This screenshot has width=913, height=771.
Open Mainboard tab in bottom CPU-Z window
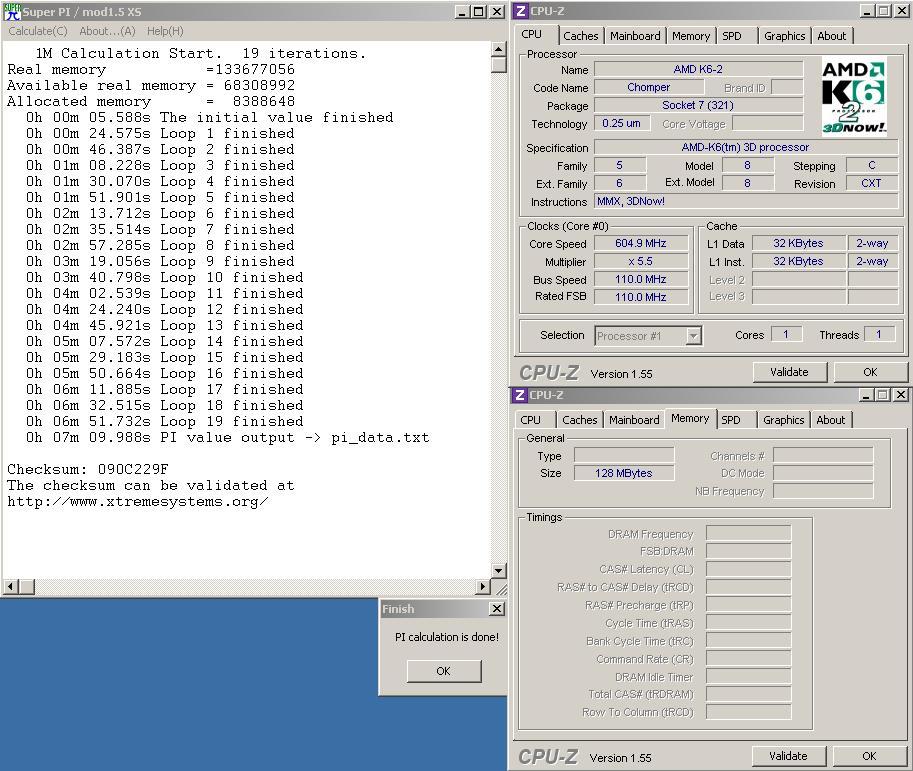[x=634, y=420]
